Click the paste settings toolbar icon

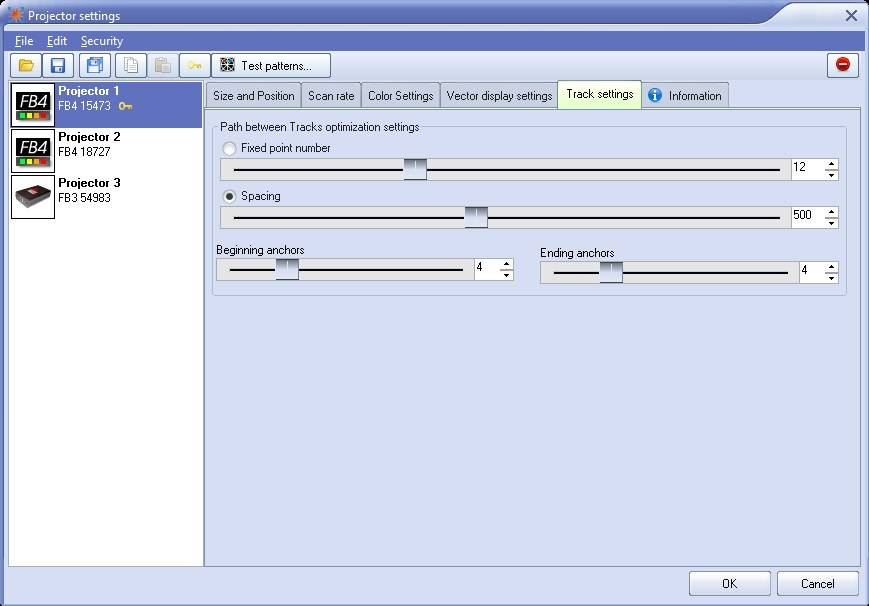[162, 66]
